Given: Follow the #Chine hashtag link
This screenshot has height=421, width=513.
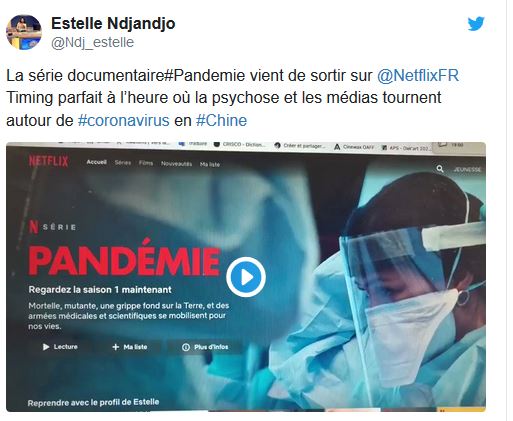Looking at the screenshot, I should [221, 120].
